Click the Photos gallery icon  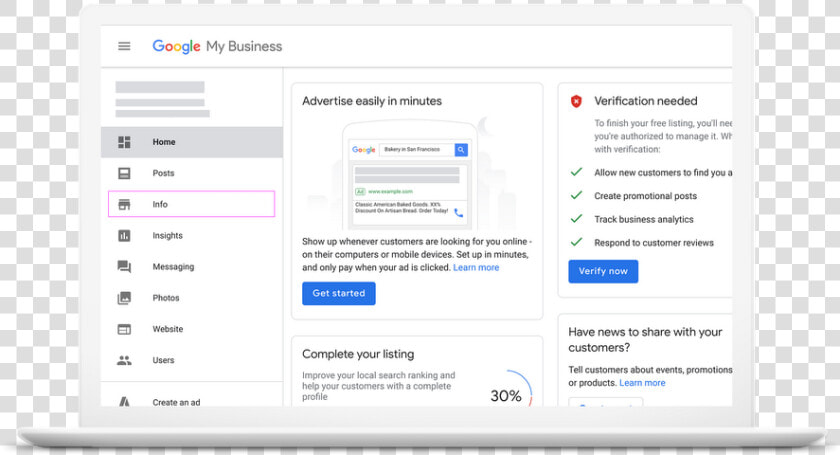[x=124, y=297]
